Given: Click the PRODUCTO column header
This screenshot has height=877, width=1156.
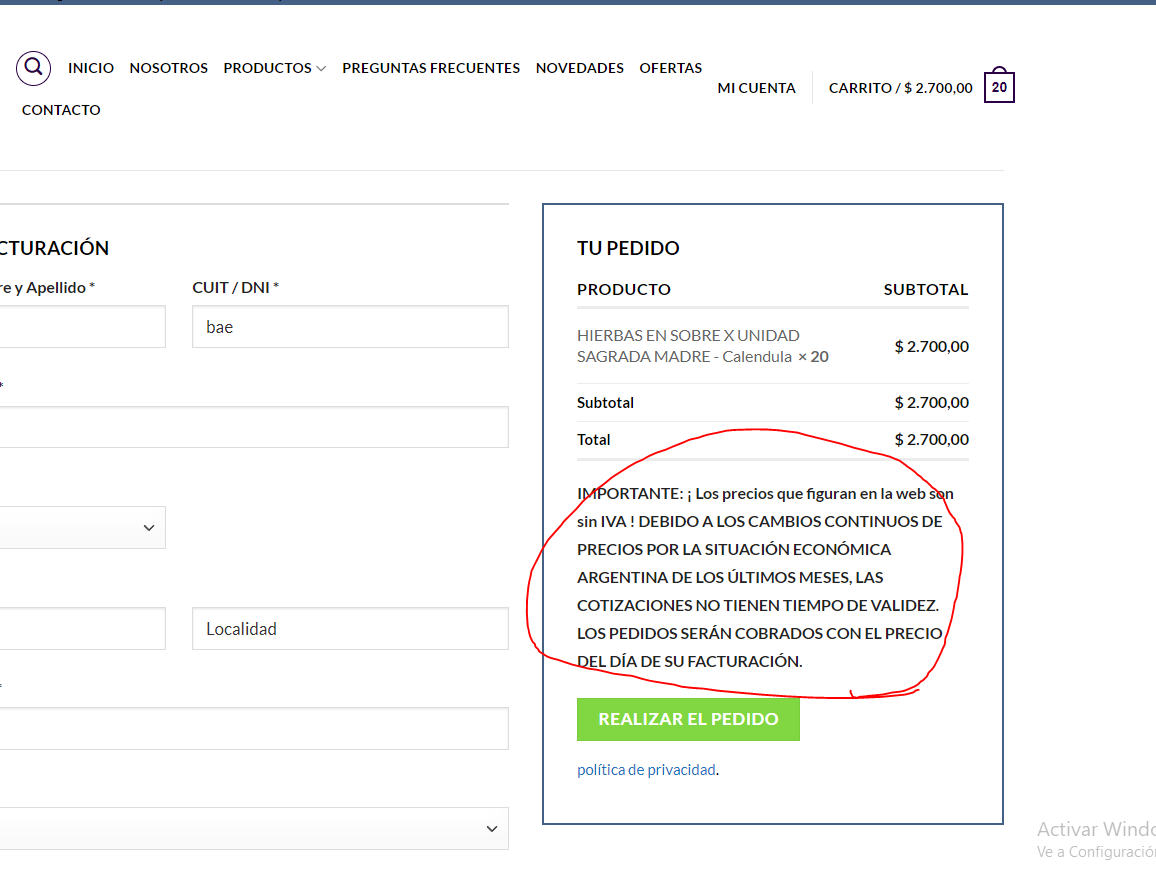Looking at the screenshot, I should pyautogui.click(x=624, y=290).
